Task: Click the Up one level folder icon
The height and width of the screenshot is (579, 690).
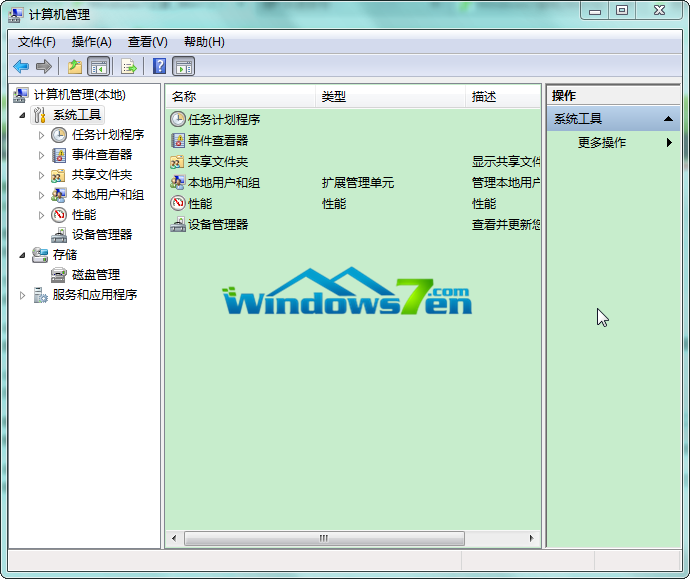Action: click(74, 67)
